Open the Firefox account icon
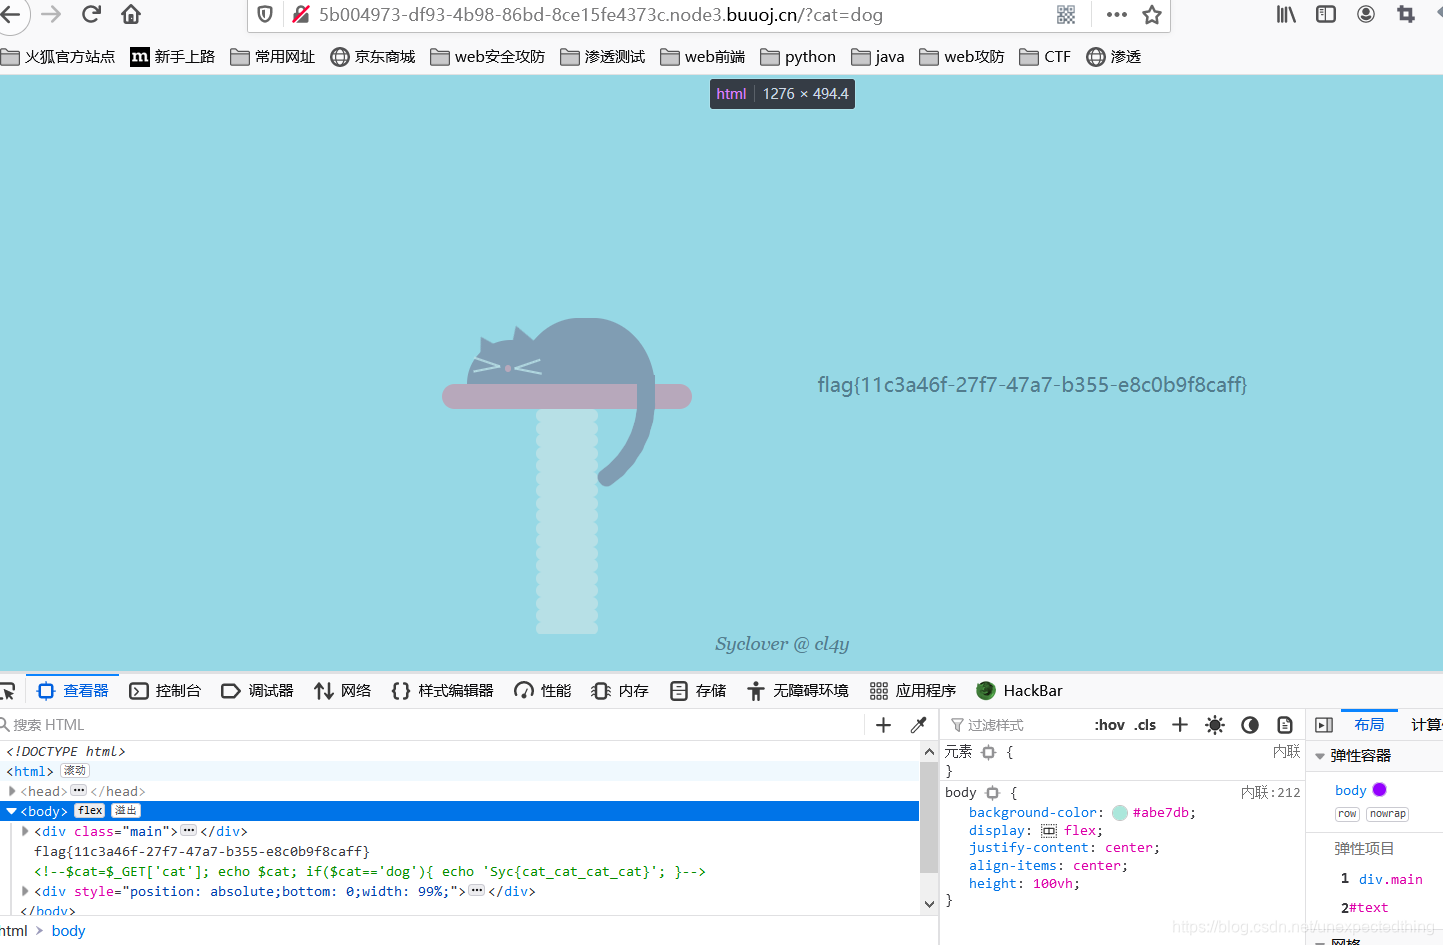The height and width of the screenshot is (945, 1443). (x=1366, y=14)
